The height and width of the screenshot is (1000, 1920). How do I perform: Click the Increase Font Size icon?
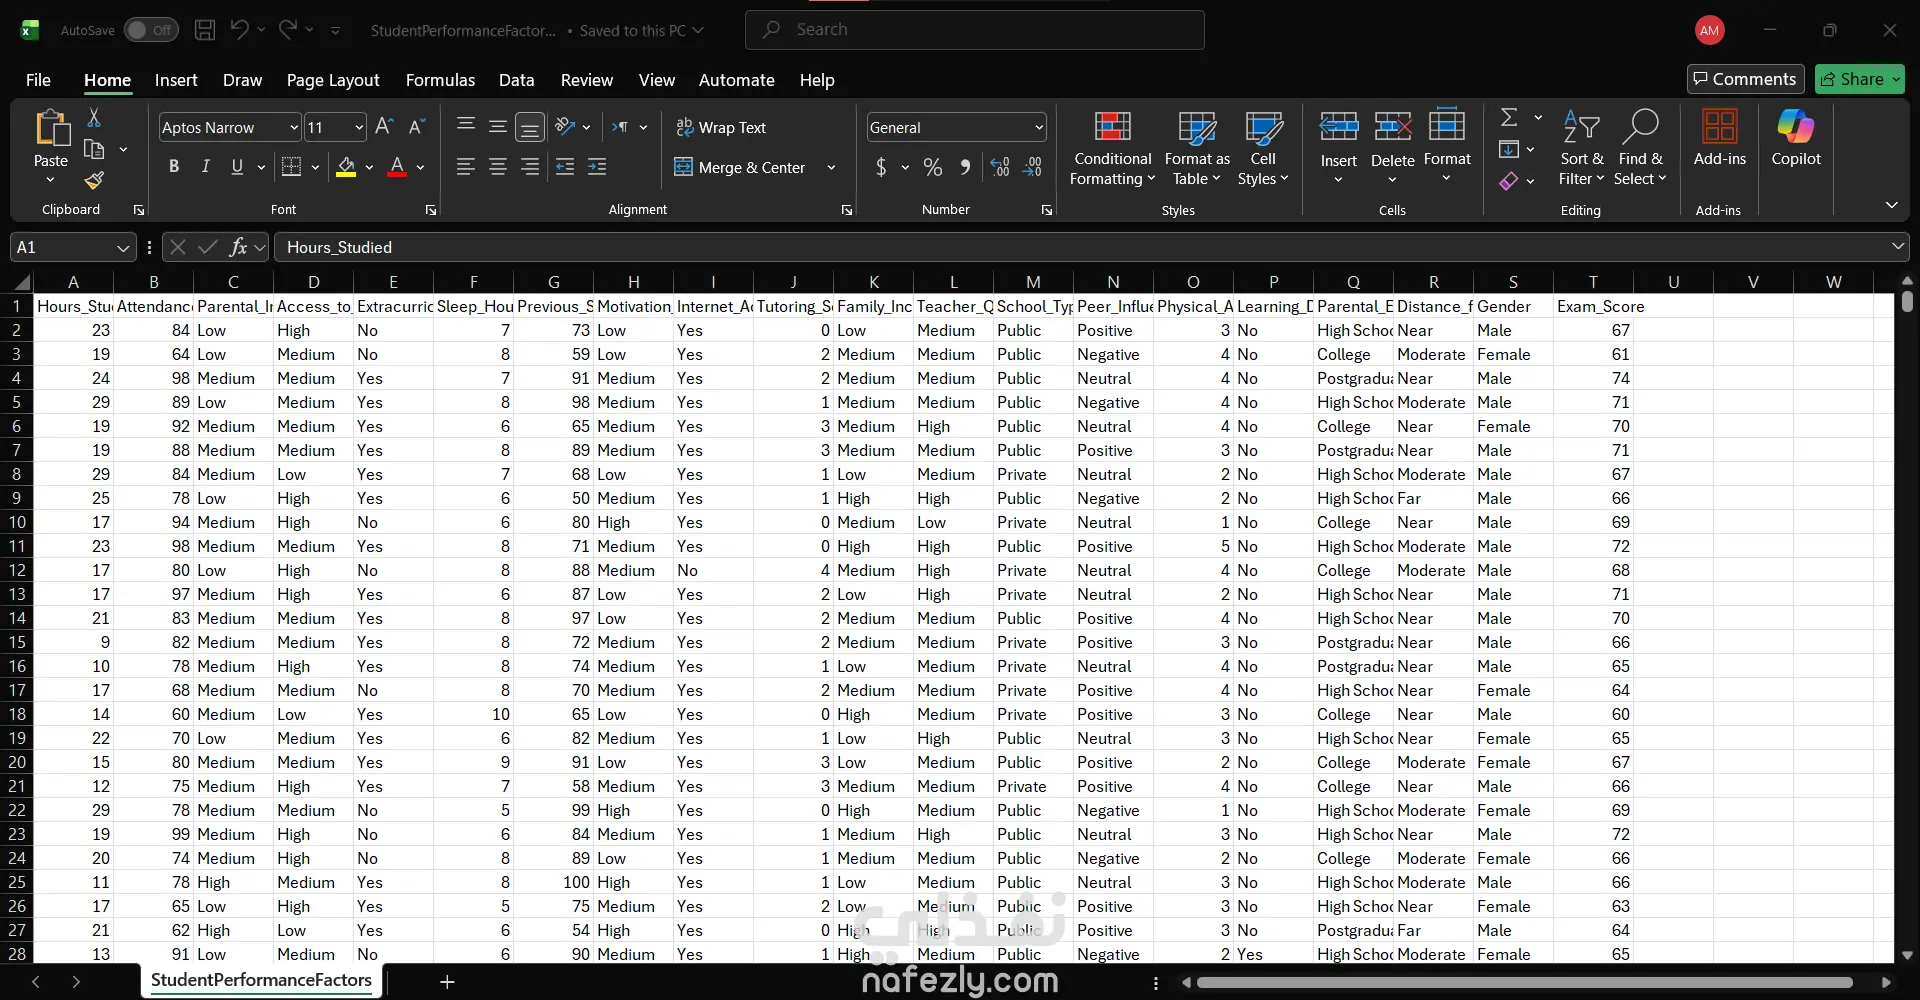384,127
